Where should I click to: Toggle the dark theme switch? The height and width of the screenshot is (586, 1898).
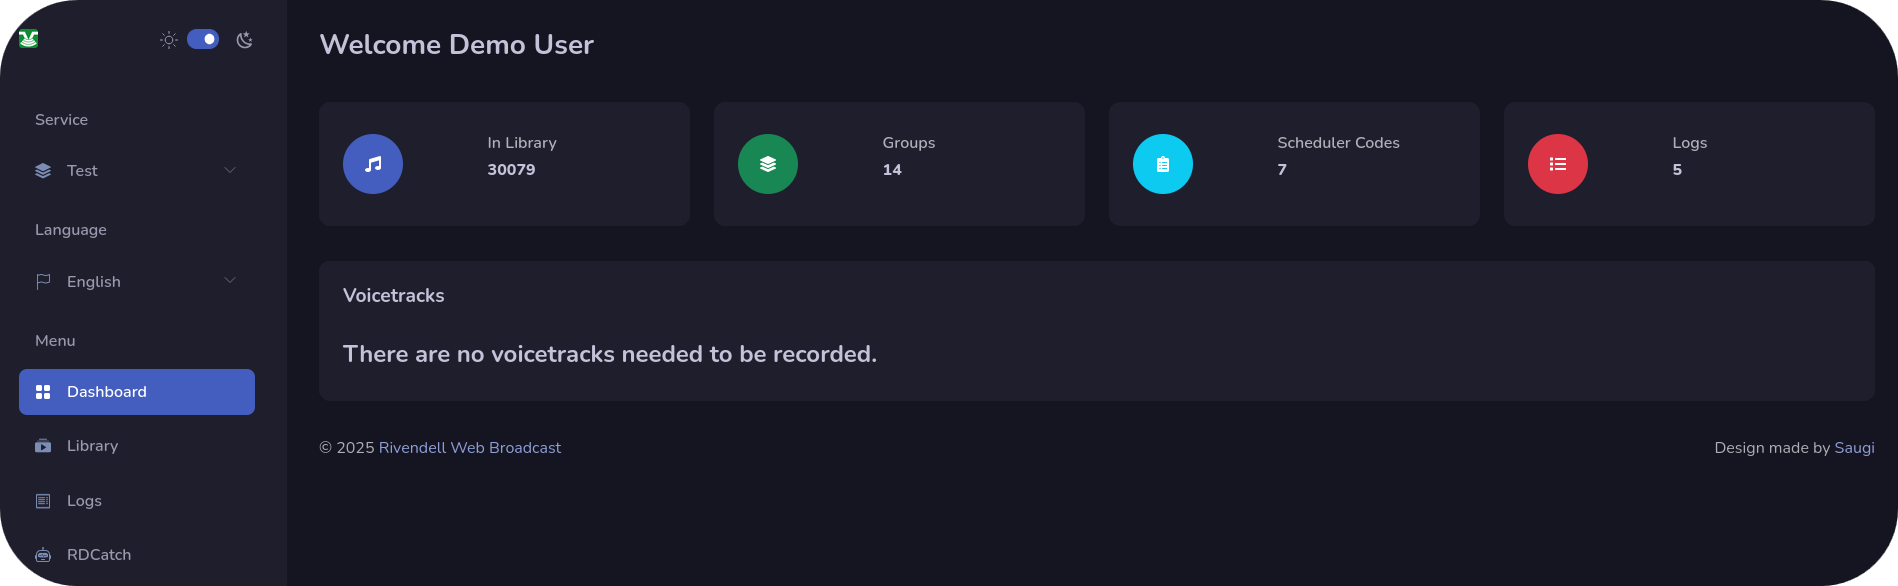pos(203,39)
